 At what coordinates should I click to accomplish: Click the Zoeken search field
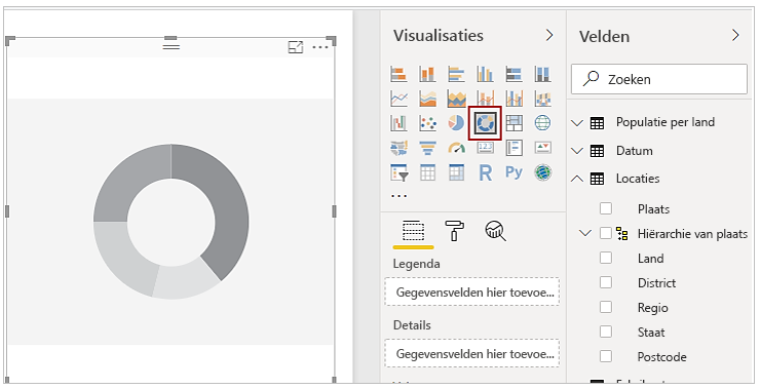pyautogui.click(x=659, y=79)
